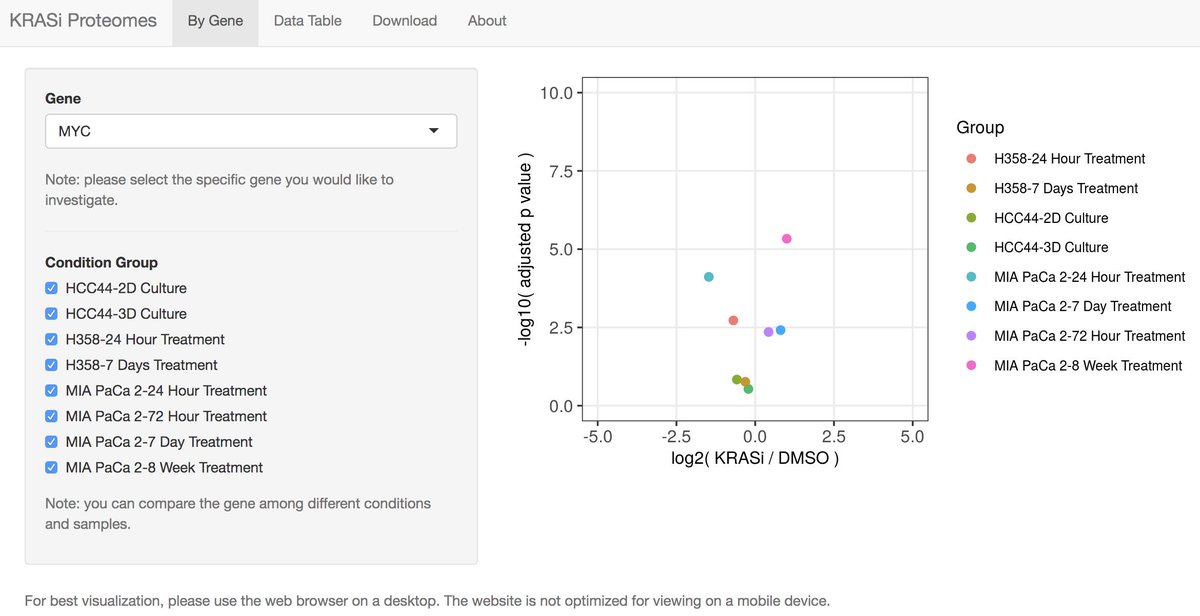Toggle MIA PaCa 2-8 Week Treatment checkbox

point(52,467)
